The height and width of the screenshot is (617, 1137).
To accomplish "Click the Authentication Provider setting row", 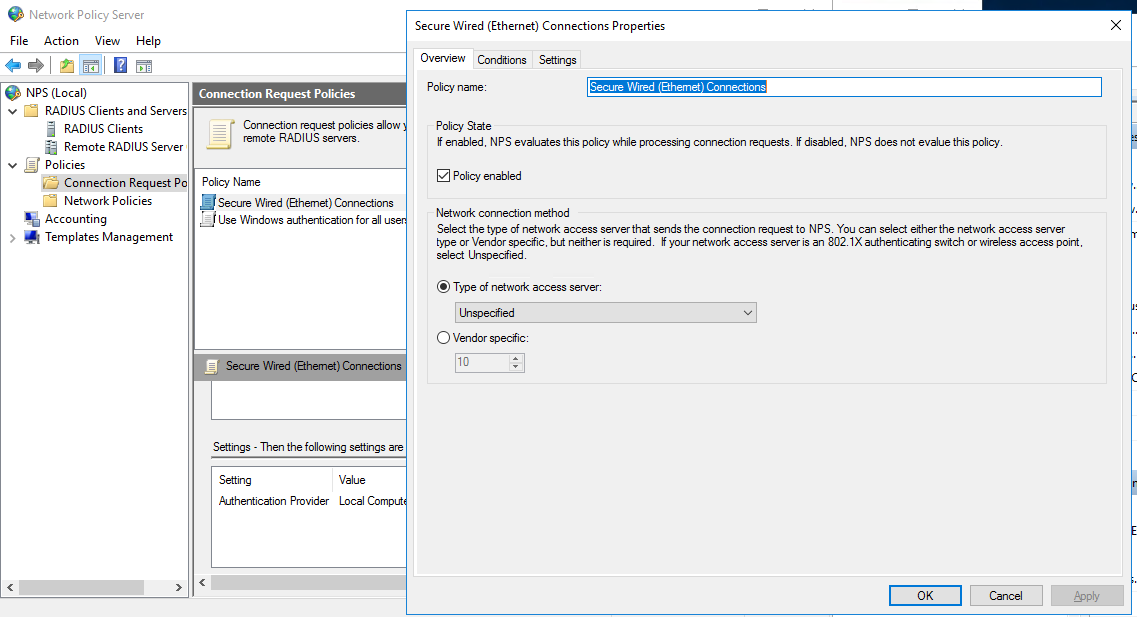I will 274,501.
